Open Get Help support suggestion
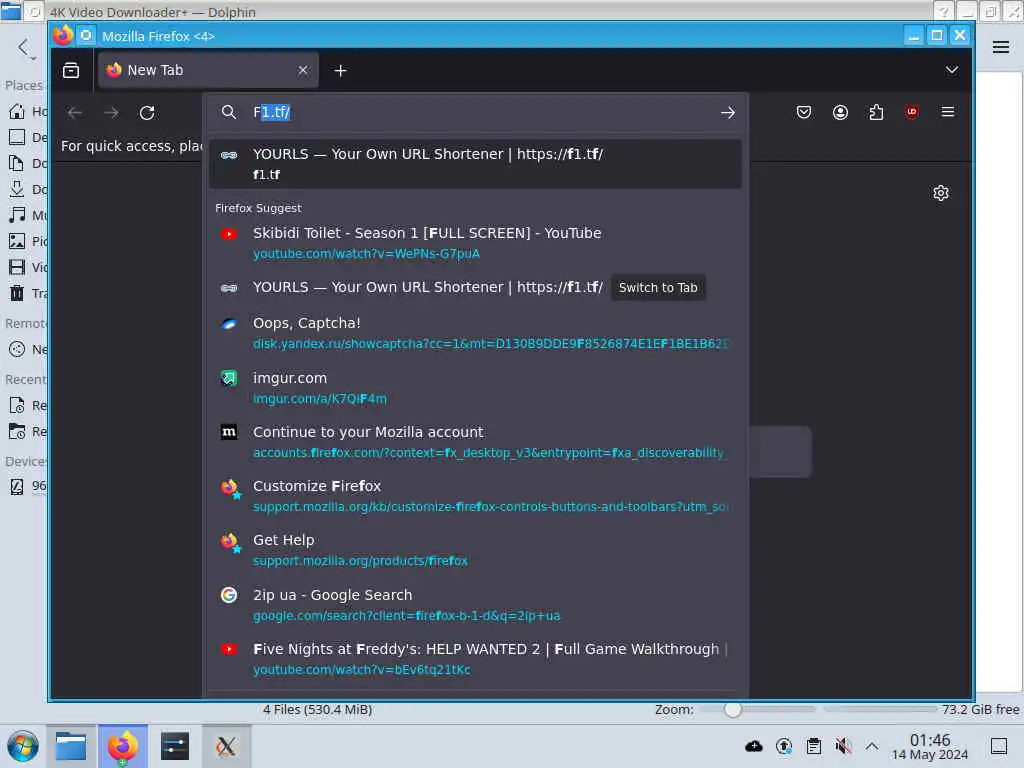The height and width of the screenshot is (768, 1024). pyautogui.click(x=475, y=550)
